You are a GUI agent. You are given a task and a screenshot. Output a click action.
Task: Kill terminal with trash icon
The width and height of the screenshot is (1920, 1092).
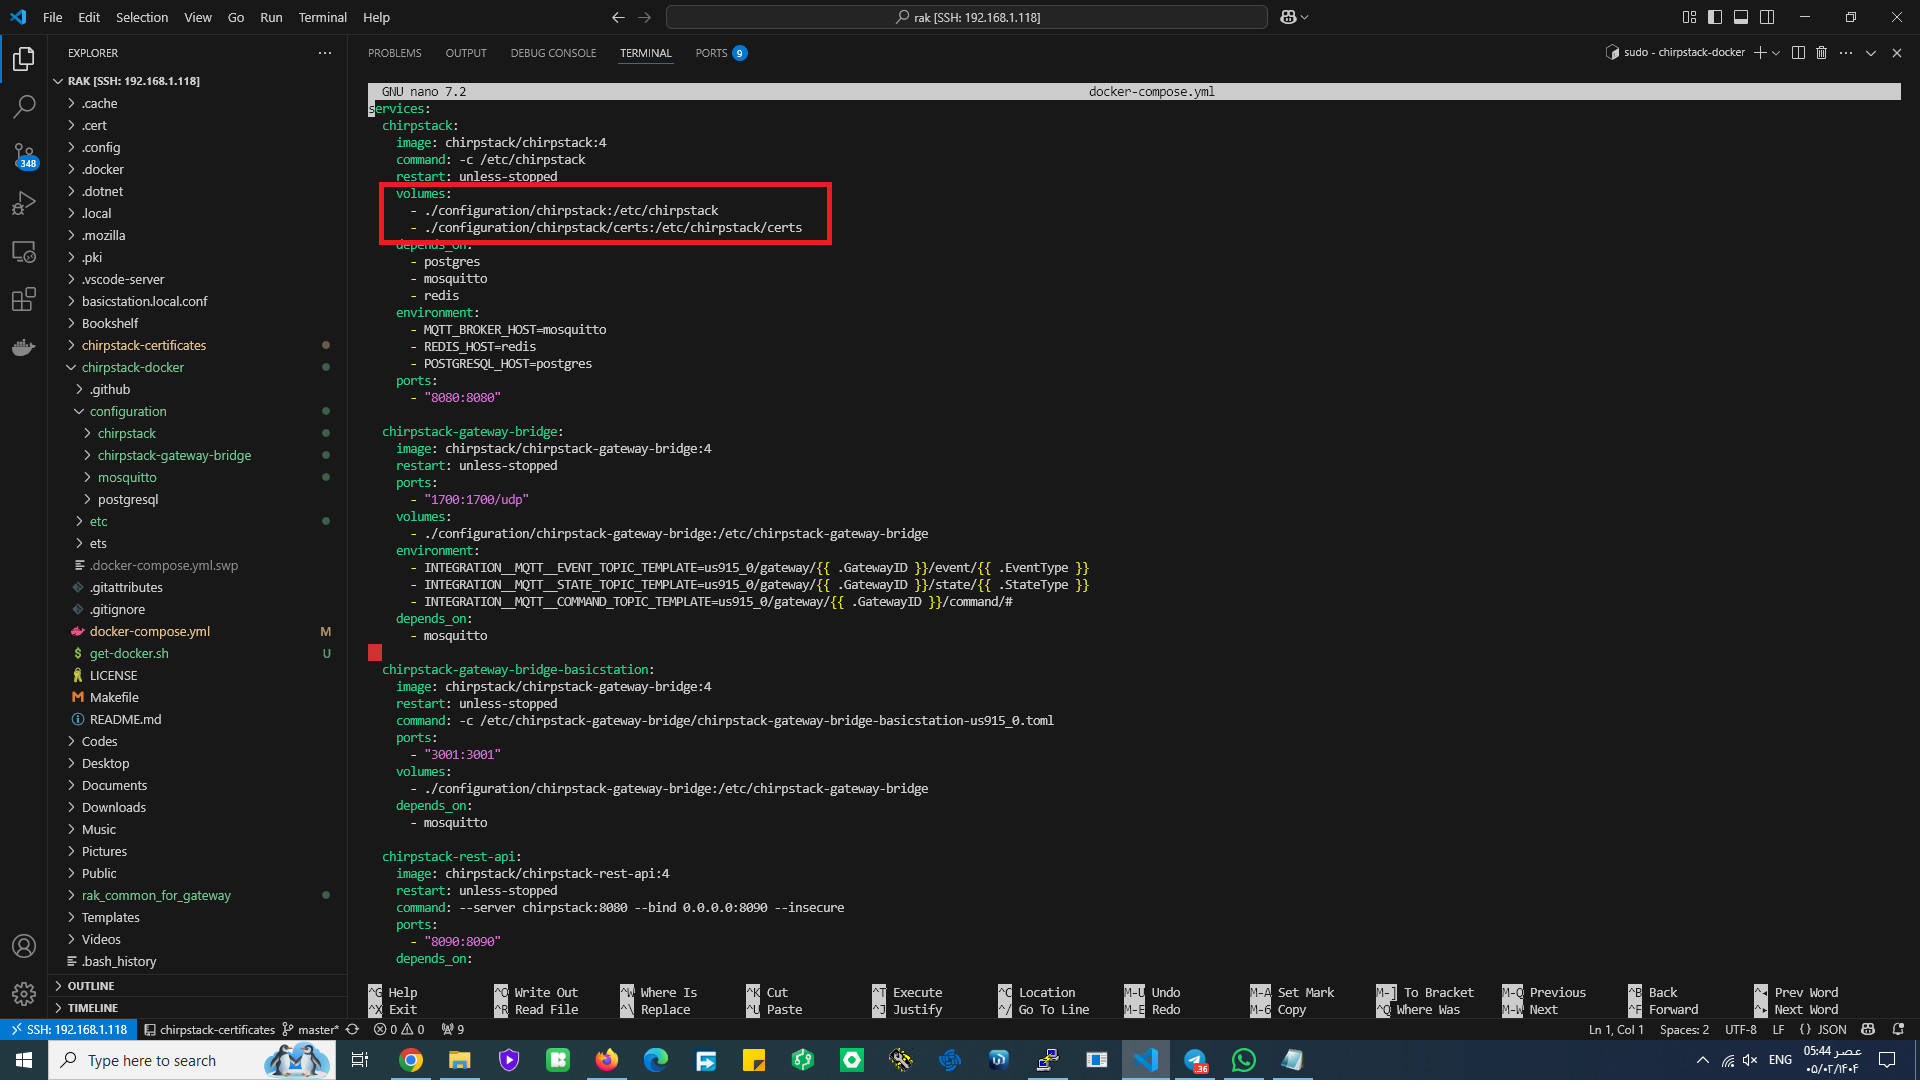[x=1821, y=53]
